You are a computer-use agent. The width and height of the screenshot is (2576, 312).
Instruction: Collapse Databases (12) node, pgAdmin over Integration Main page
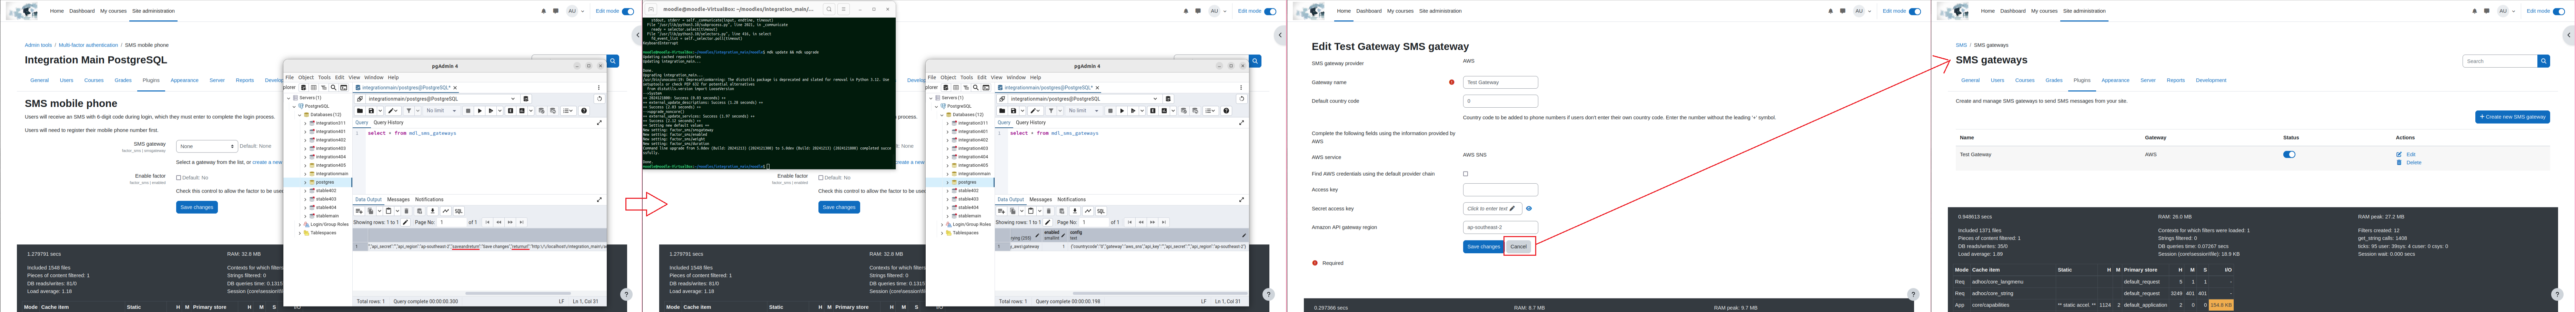300,115
